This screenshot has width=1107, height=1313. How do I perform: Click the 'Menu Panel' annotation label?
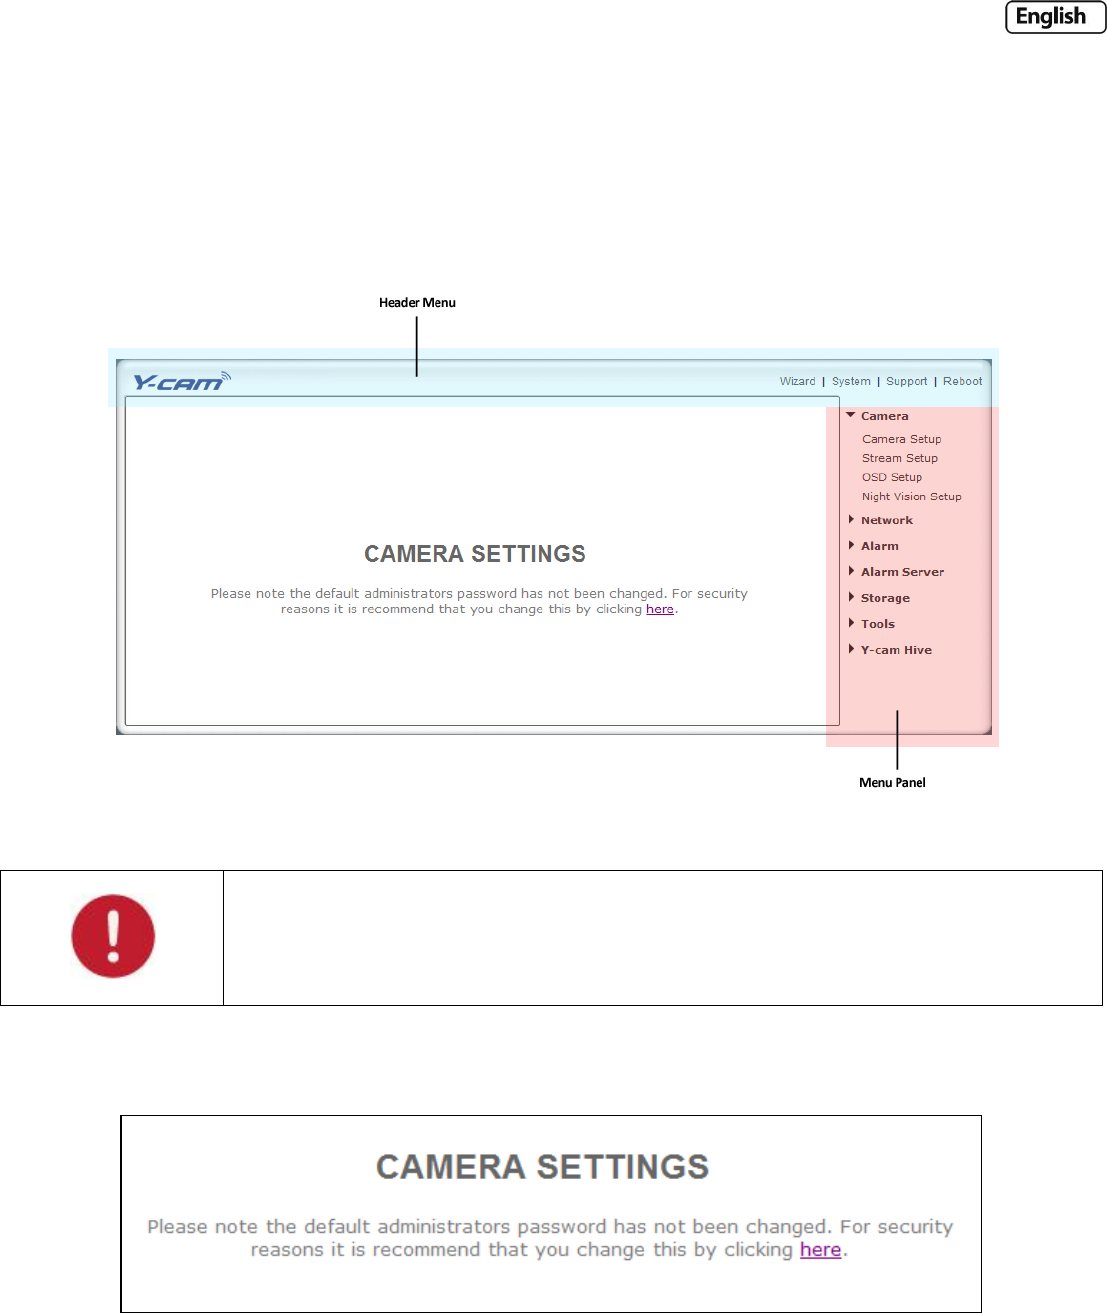coord(892,783)
